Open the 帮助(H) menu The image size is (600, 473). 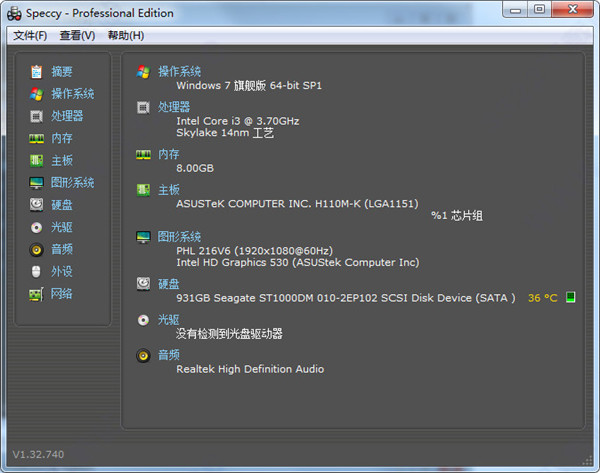[x=126, y=36]
